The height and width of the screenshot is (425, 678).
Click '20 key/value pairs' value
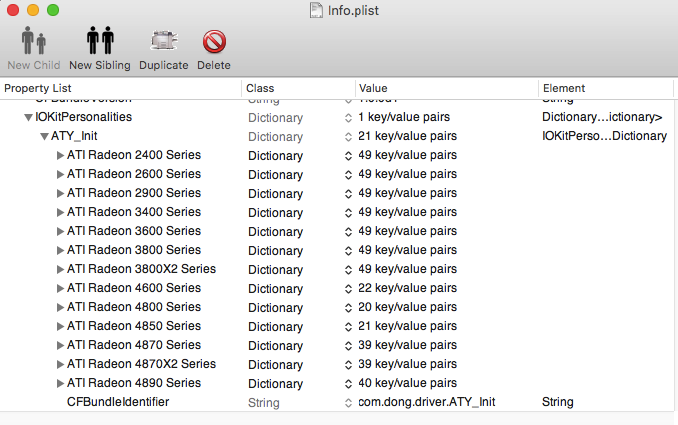click(x=407, y=307)
